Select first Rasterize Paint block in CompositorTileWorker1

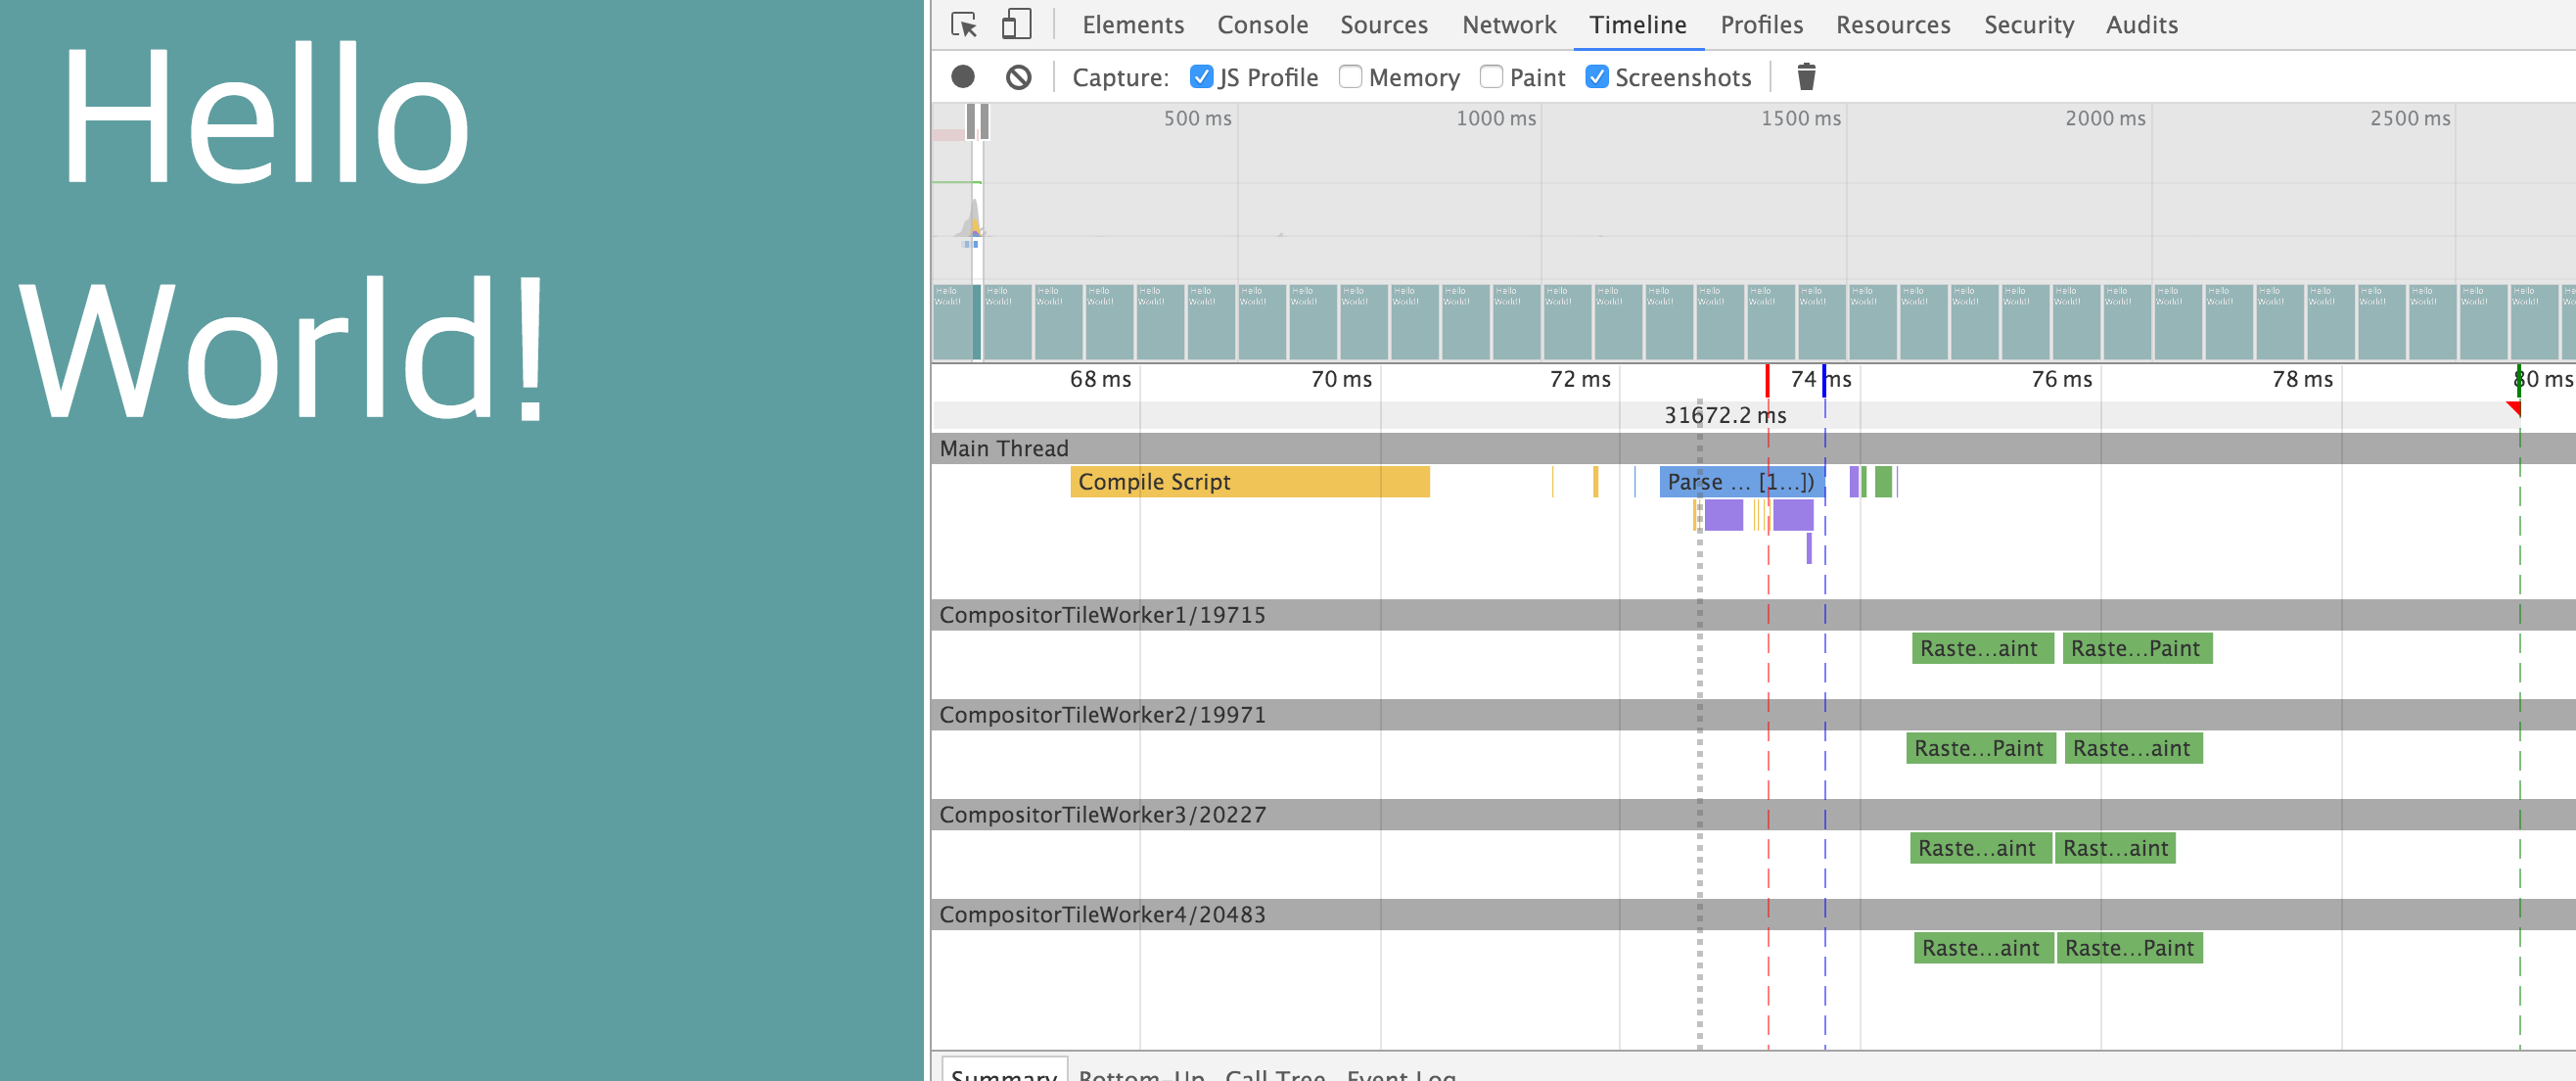(x=1982, y=648)
